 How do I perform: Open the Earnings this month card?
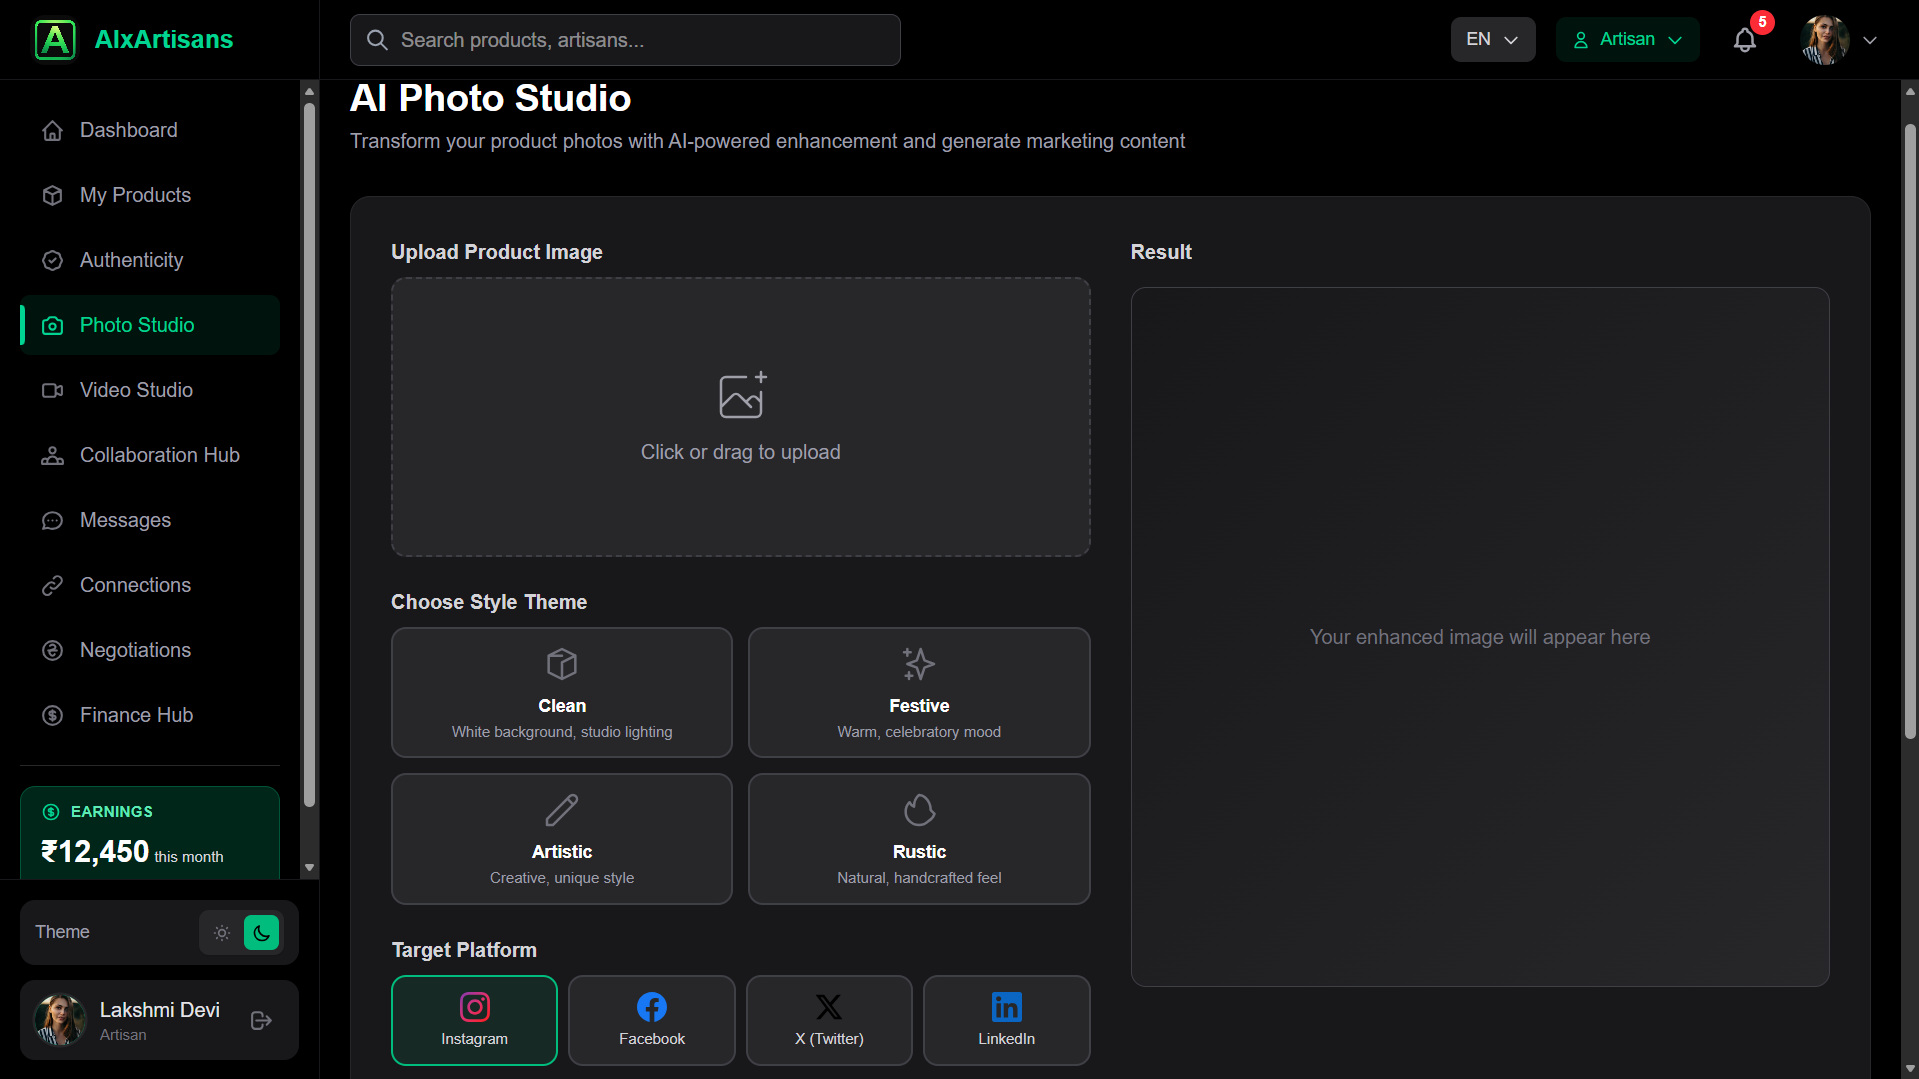click(x=150, y=833)
